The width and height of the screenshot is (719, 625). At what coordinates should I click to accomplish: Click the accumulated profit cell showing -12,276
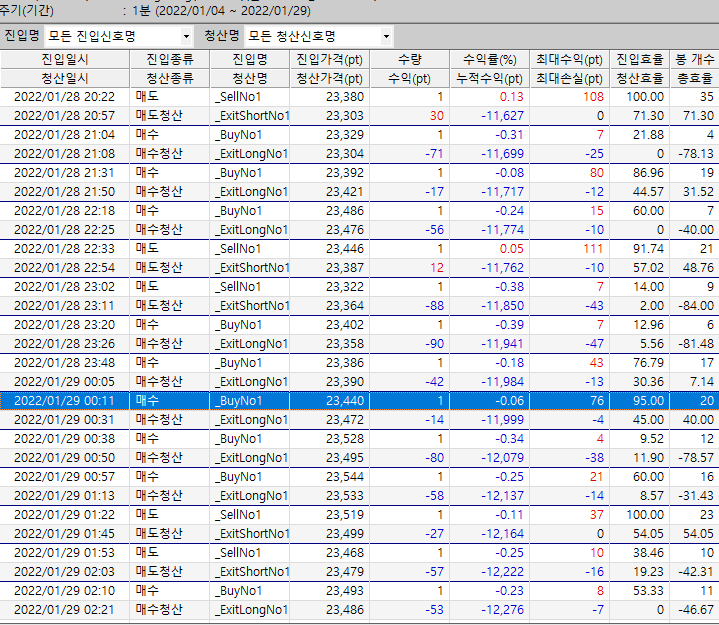pos(489,609)
